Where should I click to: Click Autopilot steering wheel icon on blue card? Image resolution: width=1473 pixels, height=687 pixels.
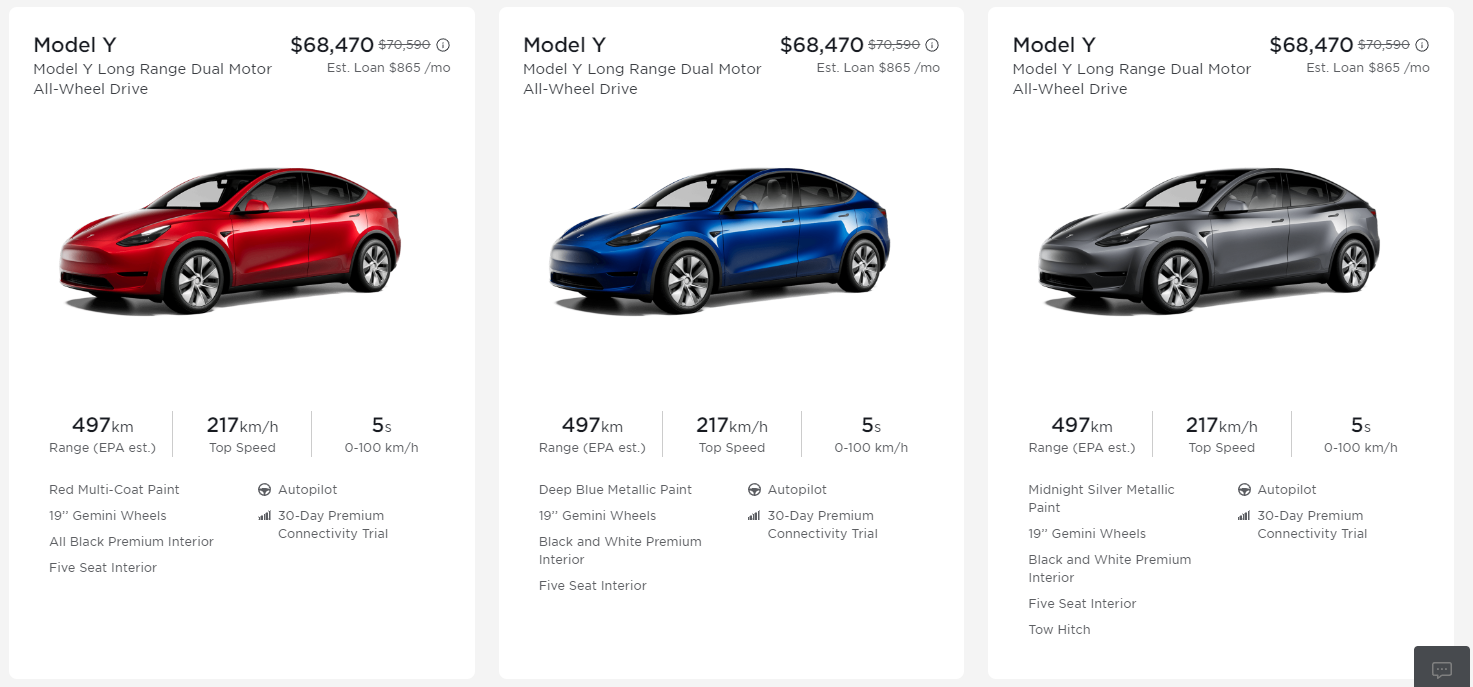(754, 490)
